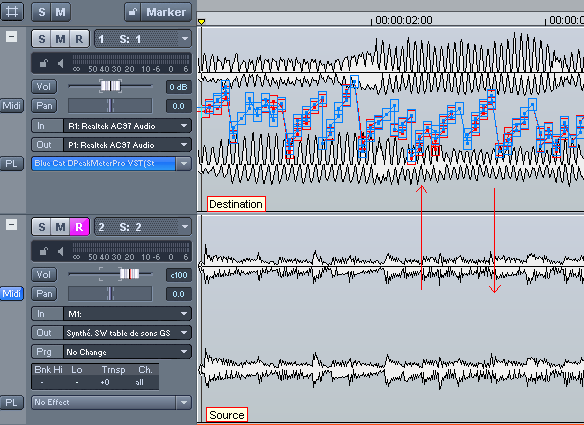Screen dimensions: 584x425
Task: Click the lock icon on track 1 meter
Action: 44,64
